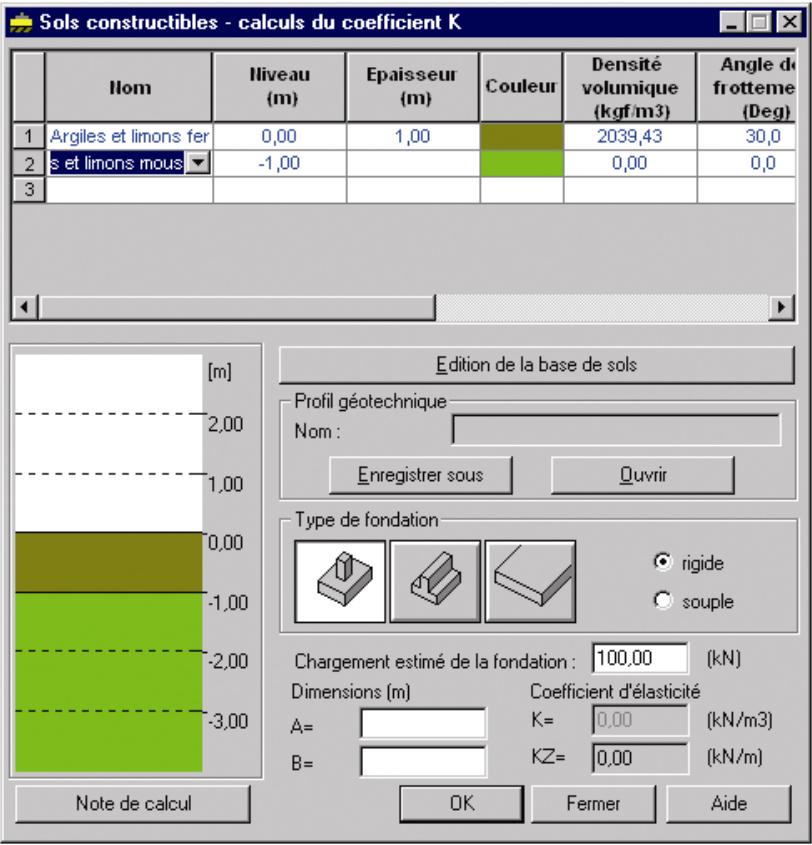Click the table's left scroll arrow
The width and height of the screenshot is (812, 845).
click(25, 307)
